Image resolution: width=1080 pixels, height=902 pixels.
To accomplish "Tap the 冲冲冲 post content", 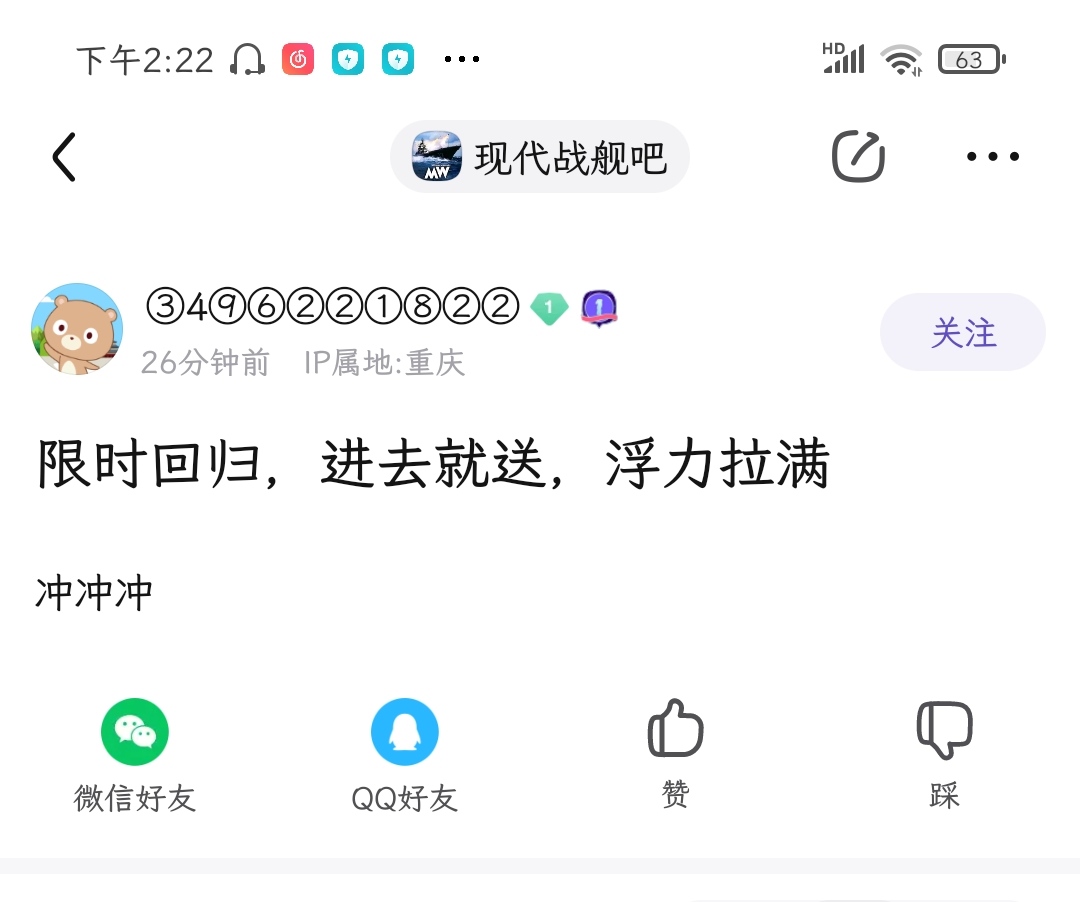I will coord(94,593).
